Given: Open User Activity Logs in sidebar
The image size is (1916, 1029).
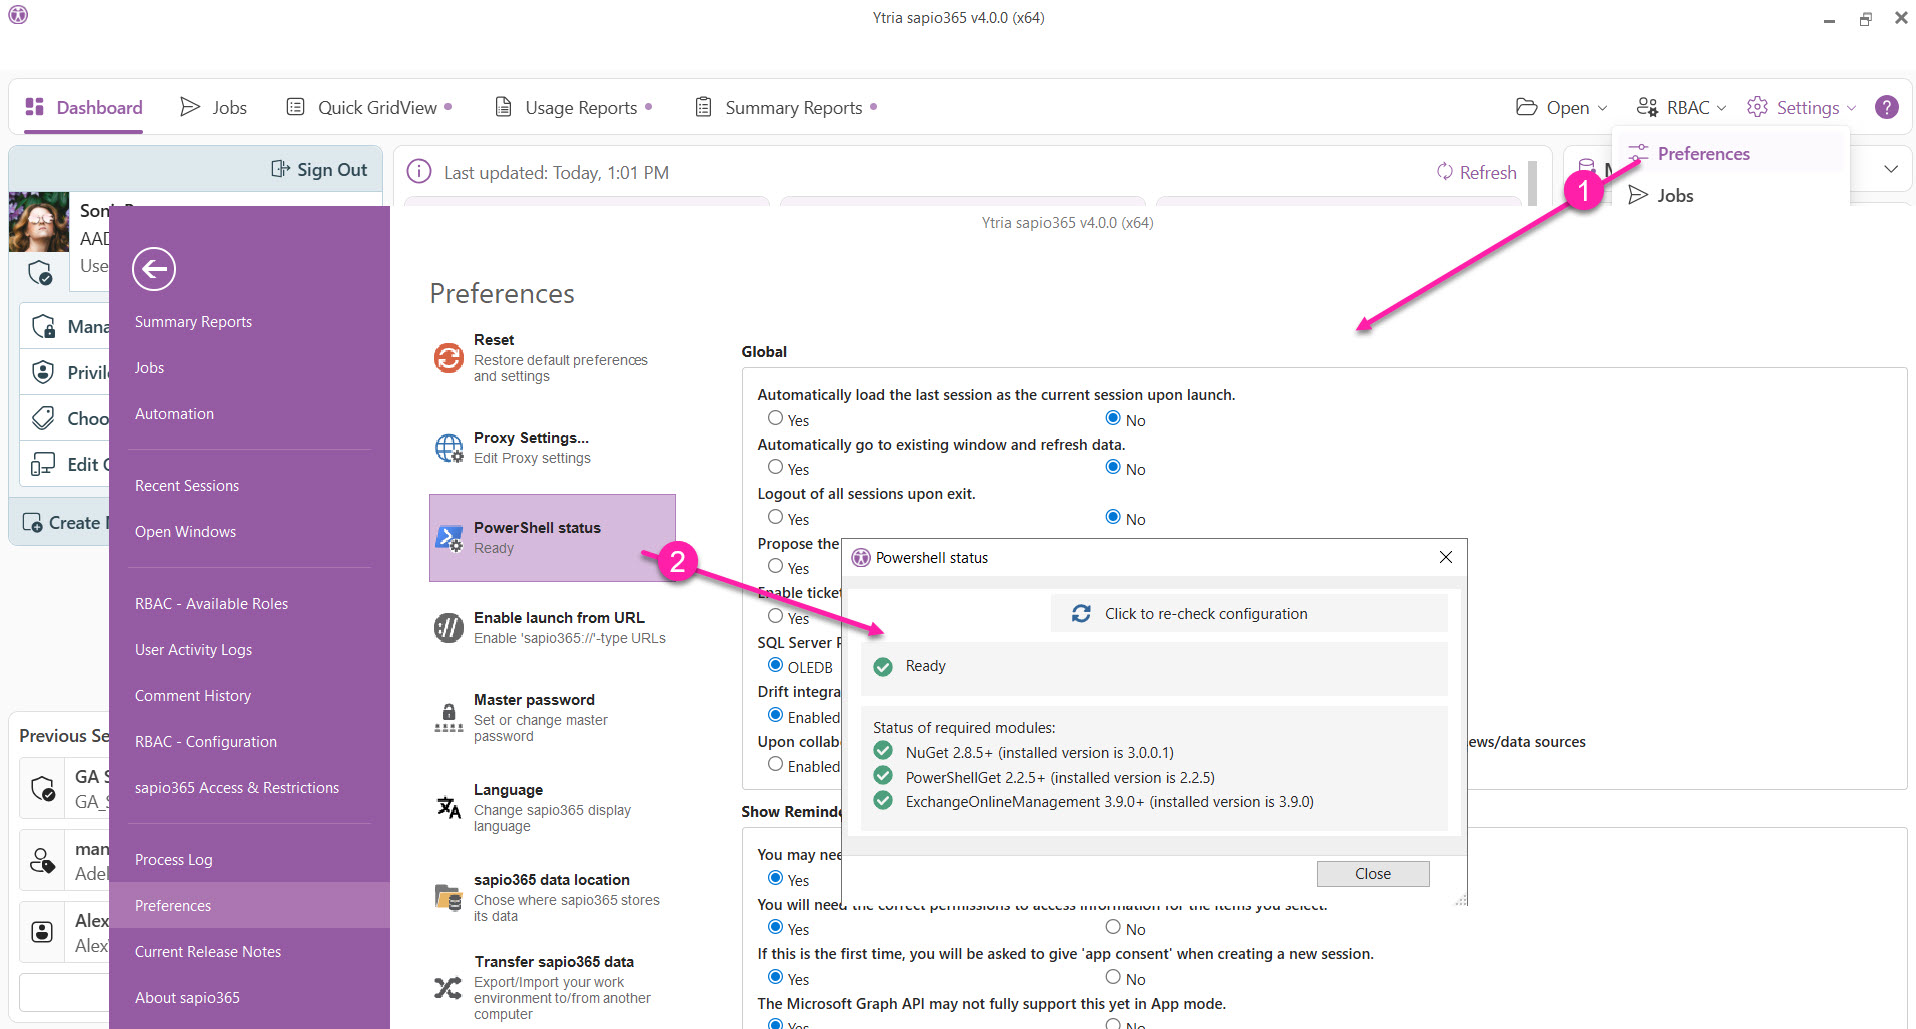Looking at the screenshot, I should [193, 649].
